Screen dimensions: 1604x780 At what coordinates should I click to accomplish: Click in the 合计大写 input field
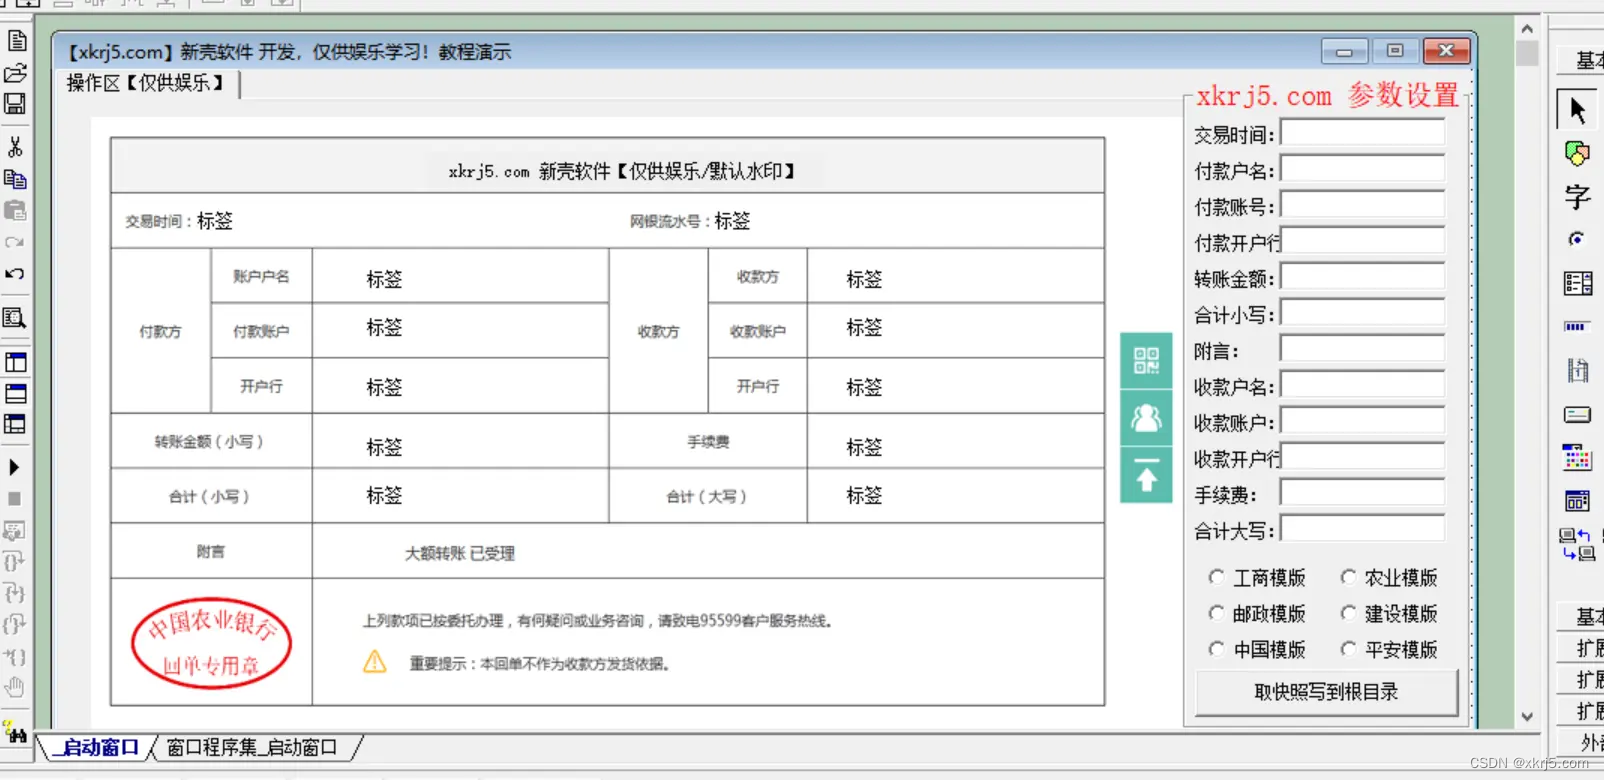1362,530
